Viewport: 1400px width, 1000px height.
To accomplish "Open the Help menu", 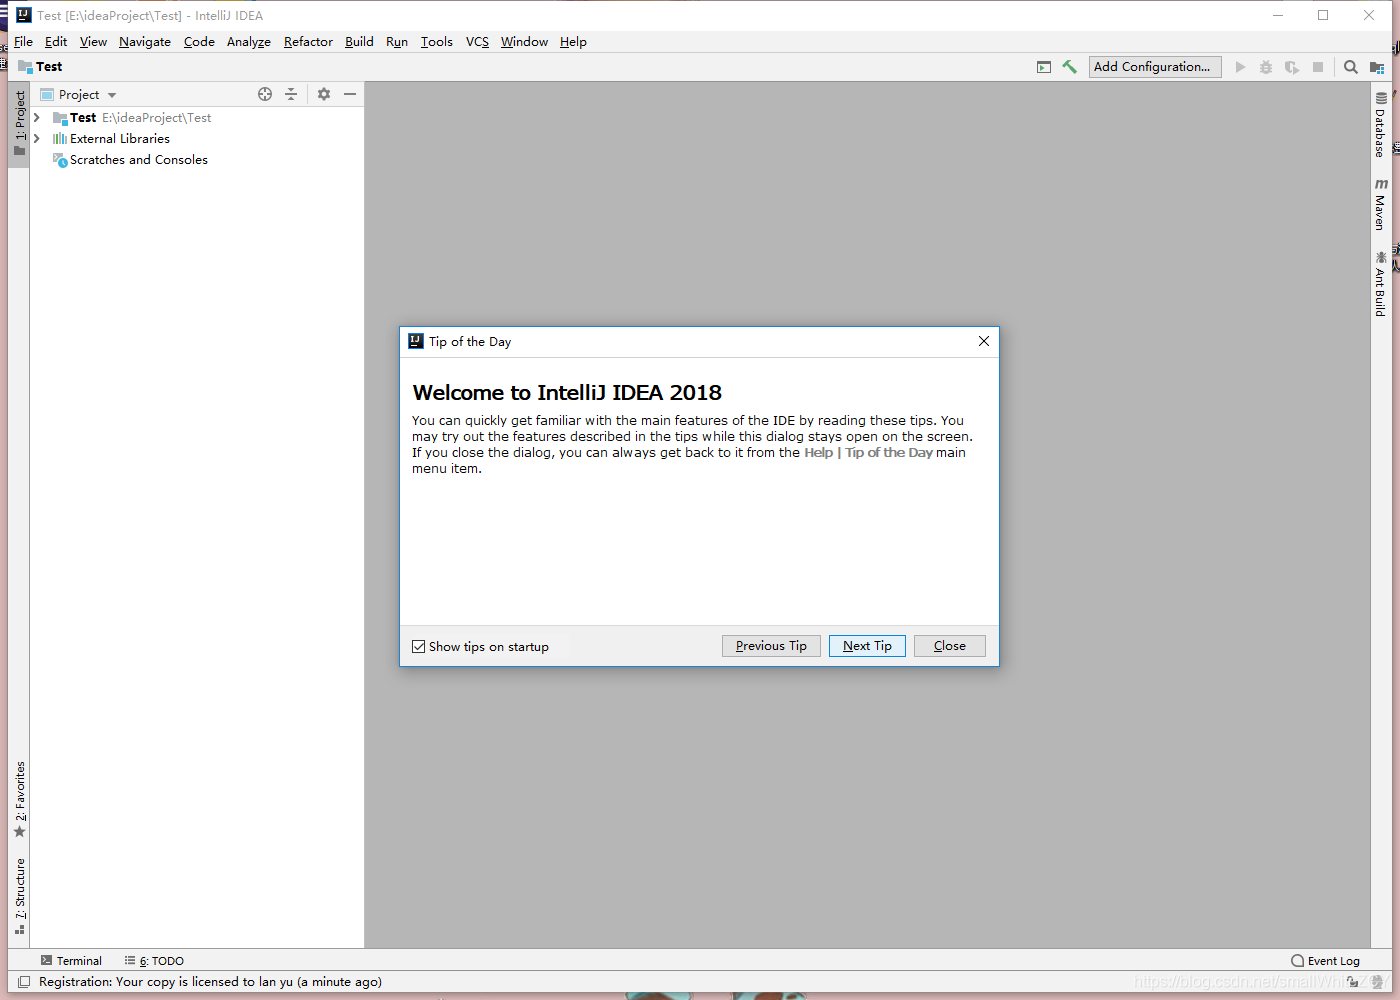I will pyautogui.click(x=573, y=42).
